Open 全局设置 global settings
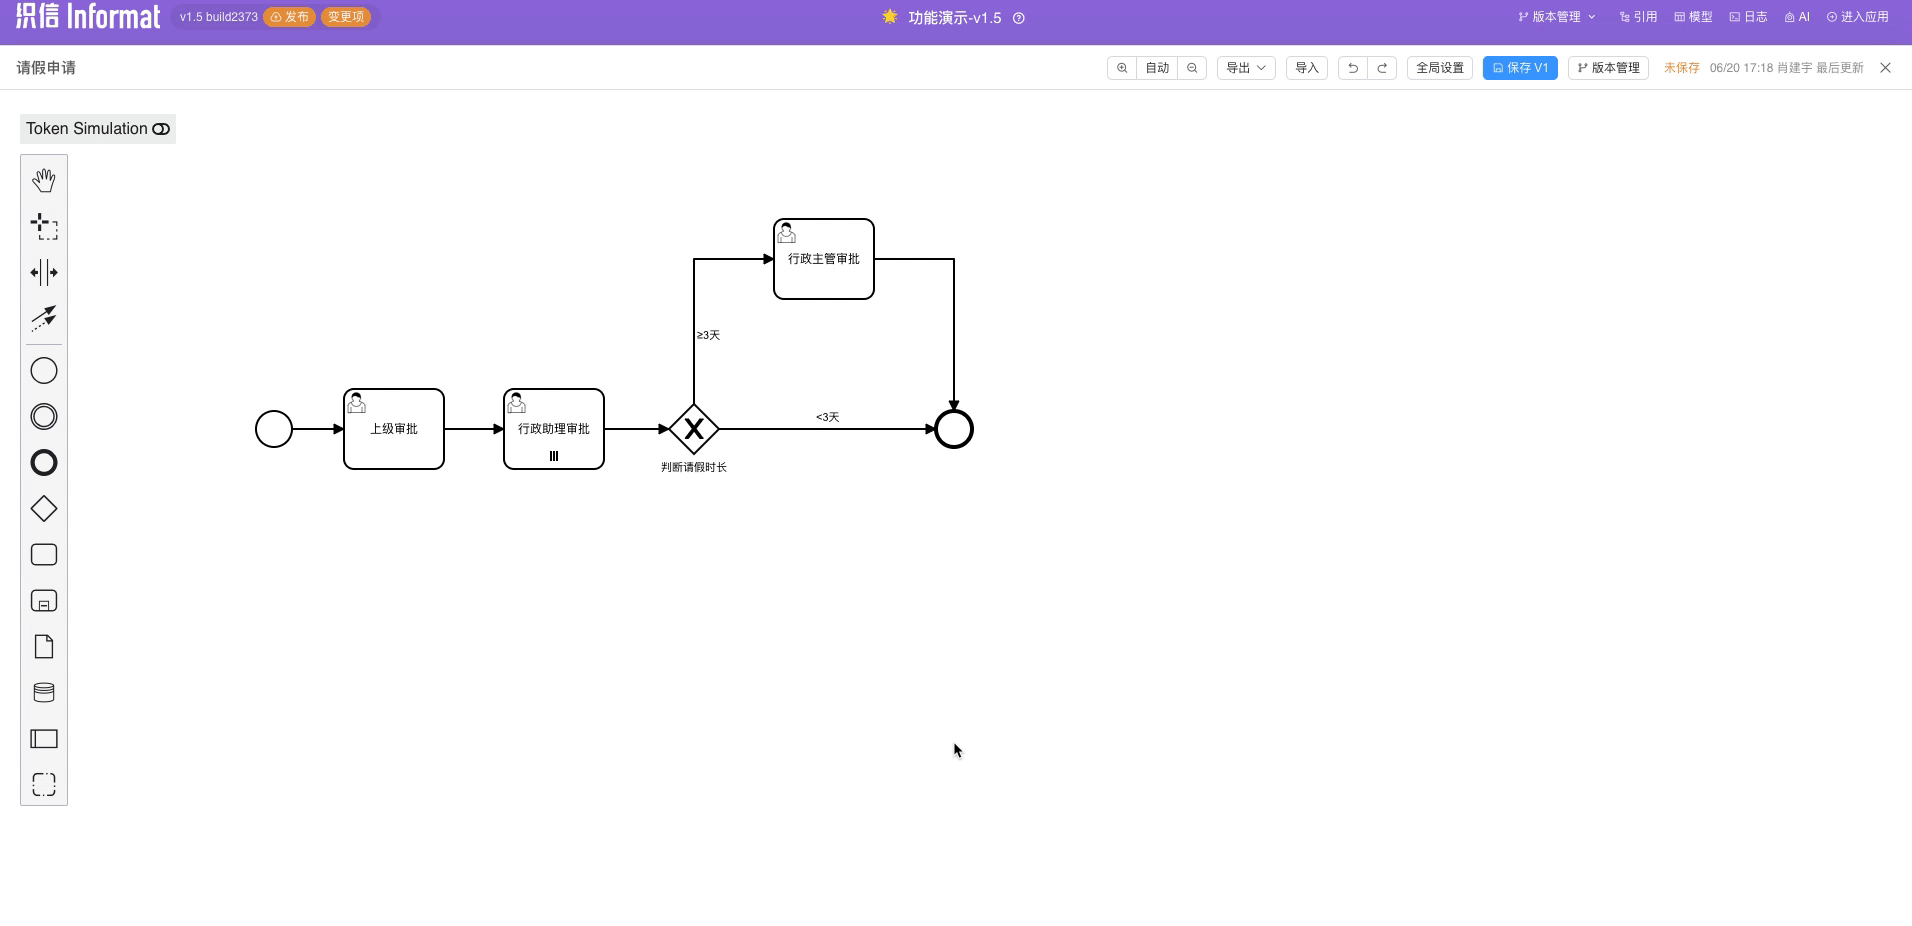The height and width of the screenshot is (926, 1912). click(1439, 67)
